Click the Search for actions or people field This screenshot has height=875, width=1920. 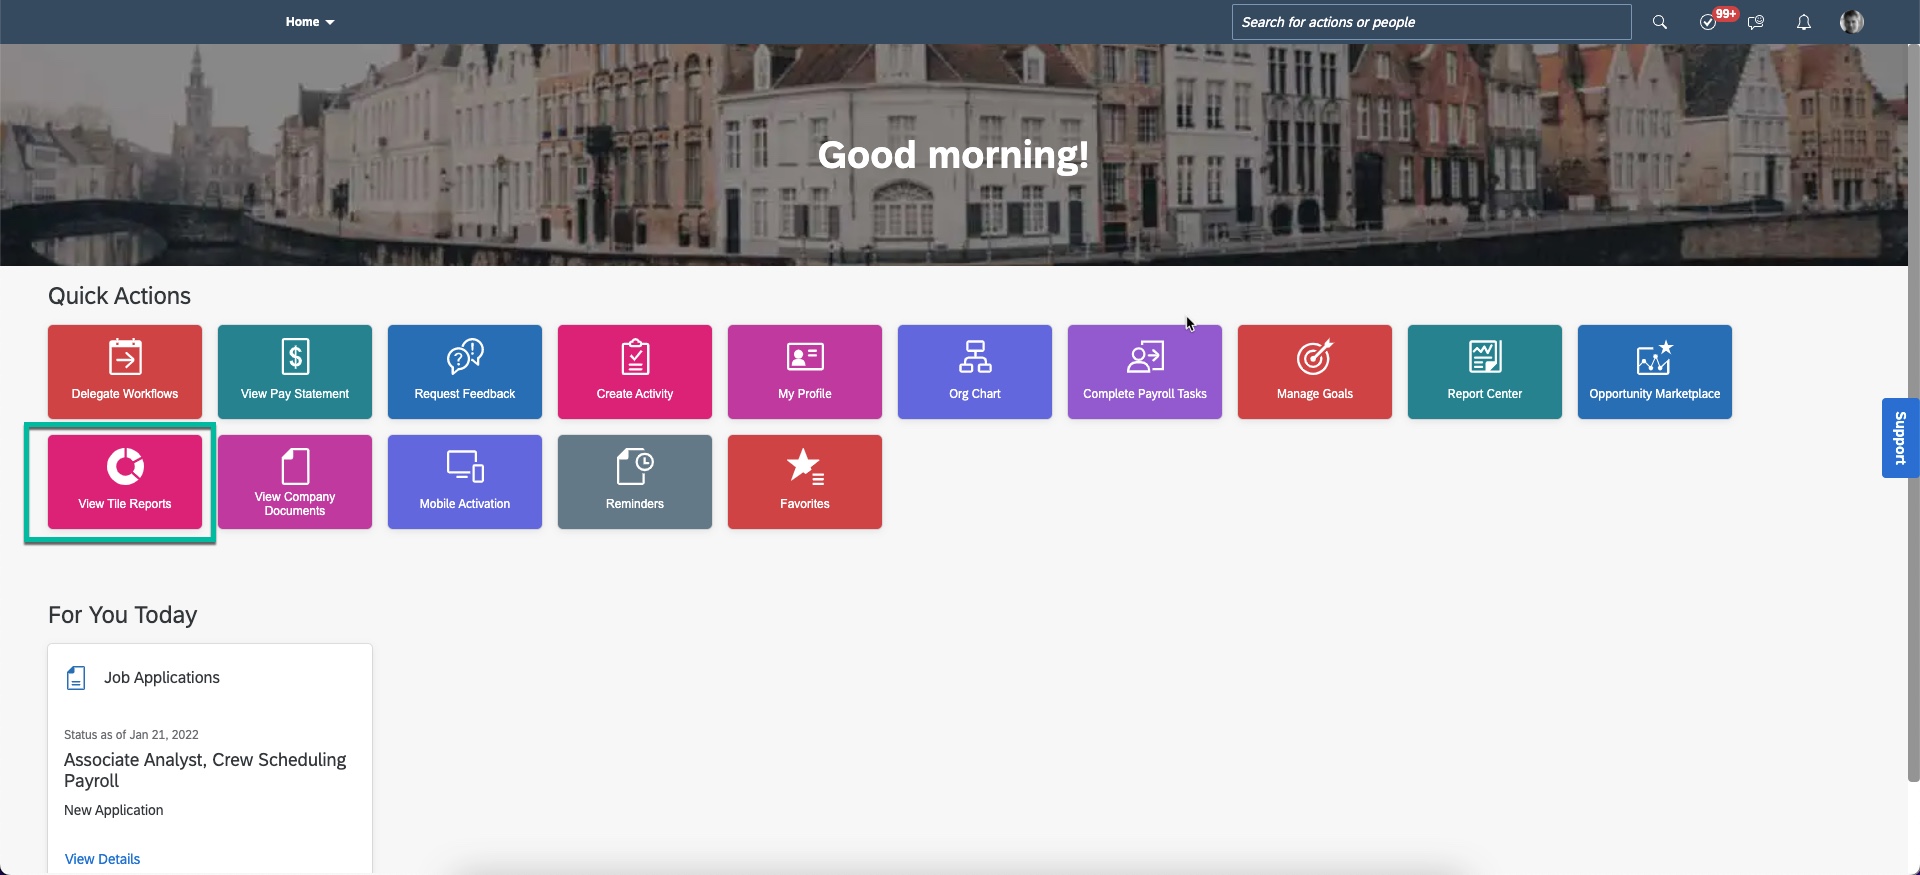1431,22
